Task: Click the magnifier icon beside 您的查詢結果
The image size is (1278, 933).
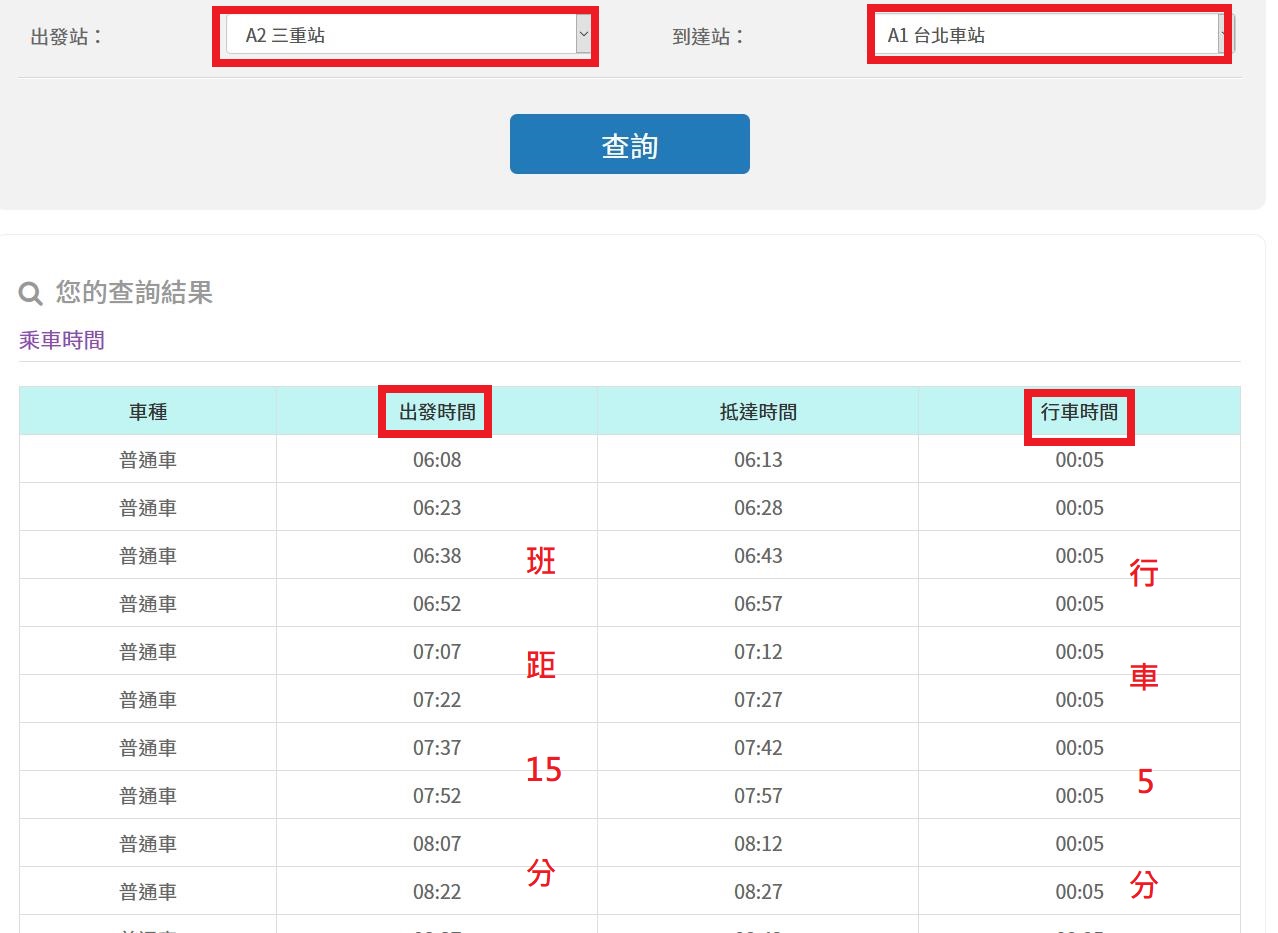Action: tap(31, 293)
